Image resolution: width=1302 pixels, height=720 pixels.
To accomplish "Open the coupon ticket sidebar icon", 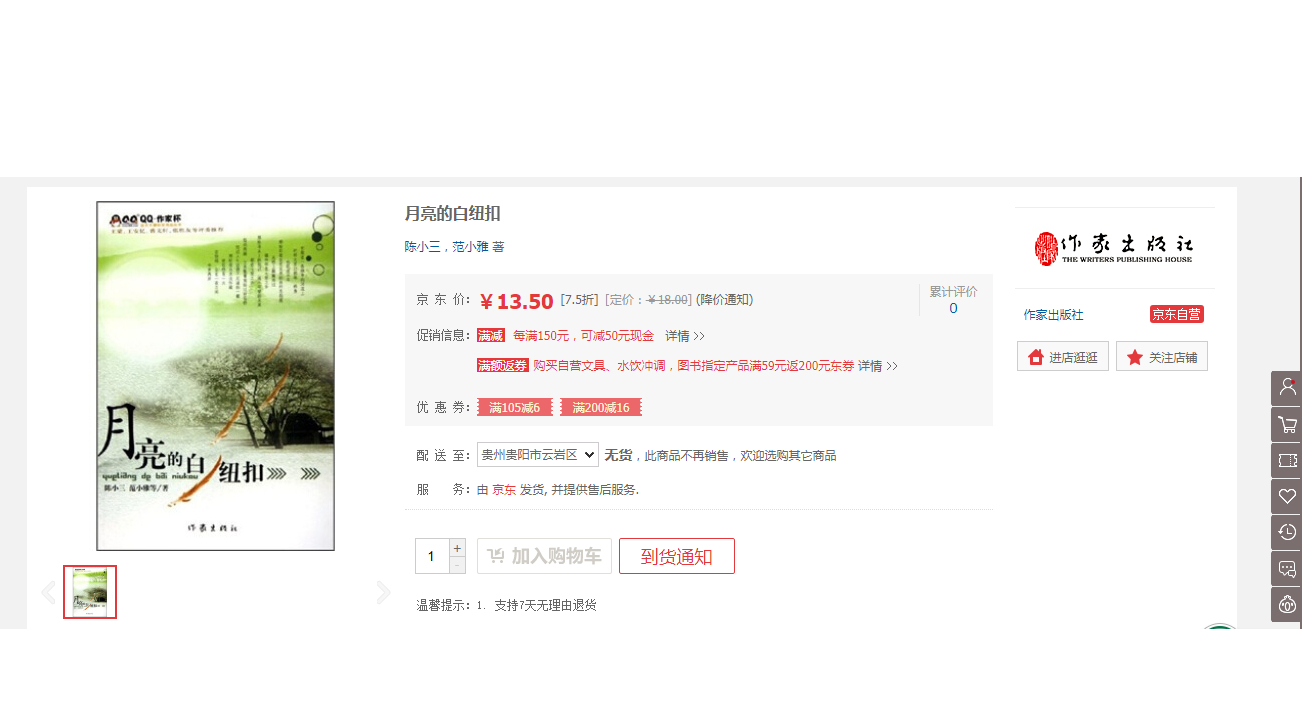I will [1286, 460].
